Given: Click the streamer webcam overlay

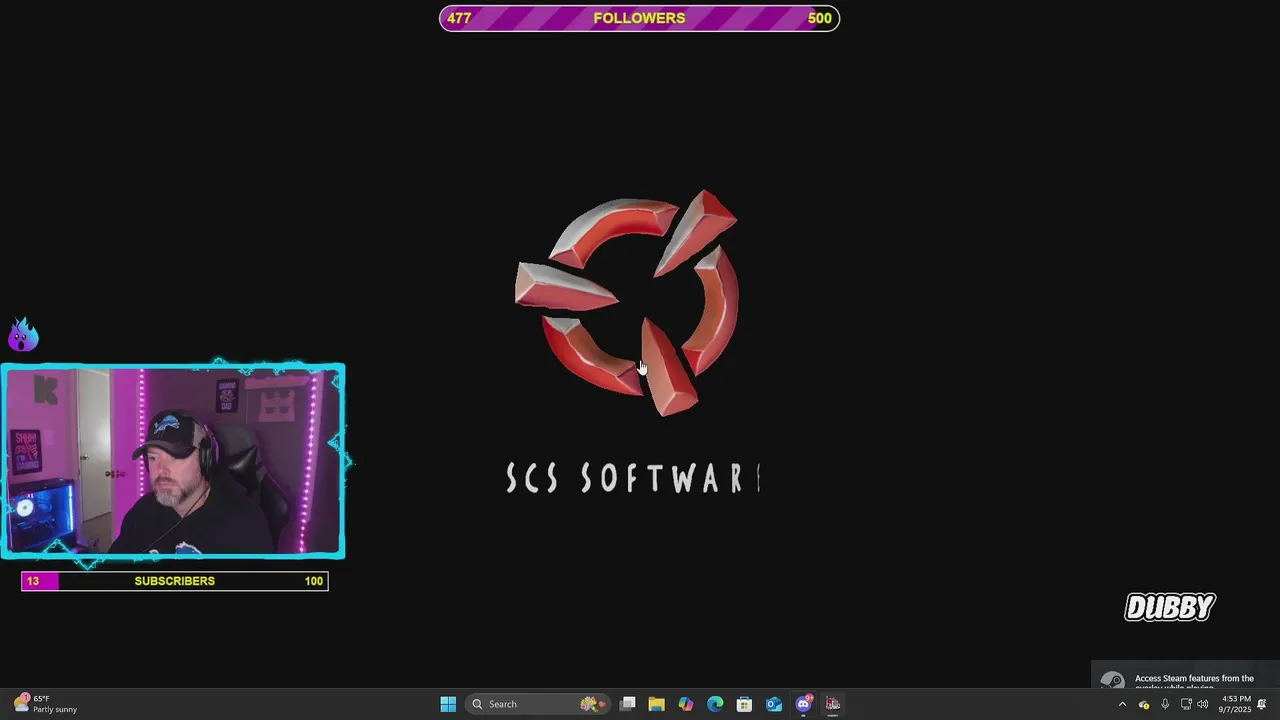Looking at the screenshot, I should pyautogui.click(x=173, y=461).
